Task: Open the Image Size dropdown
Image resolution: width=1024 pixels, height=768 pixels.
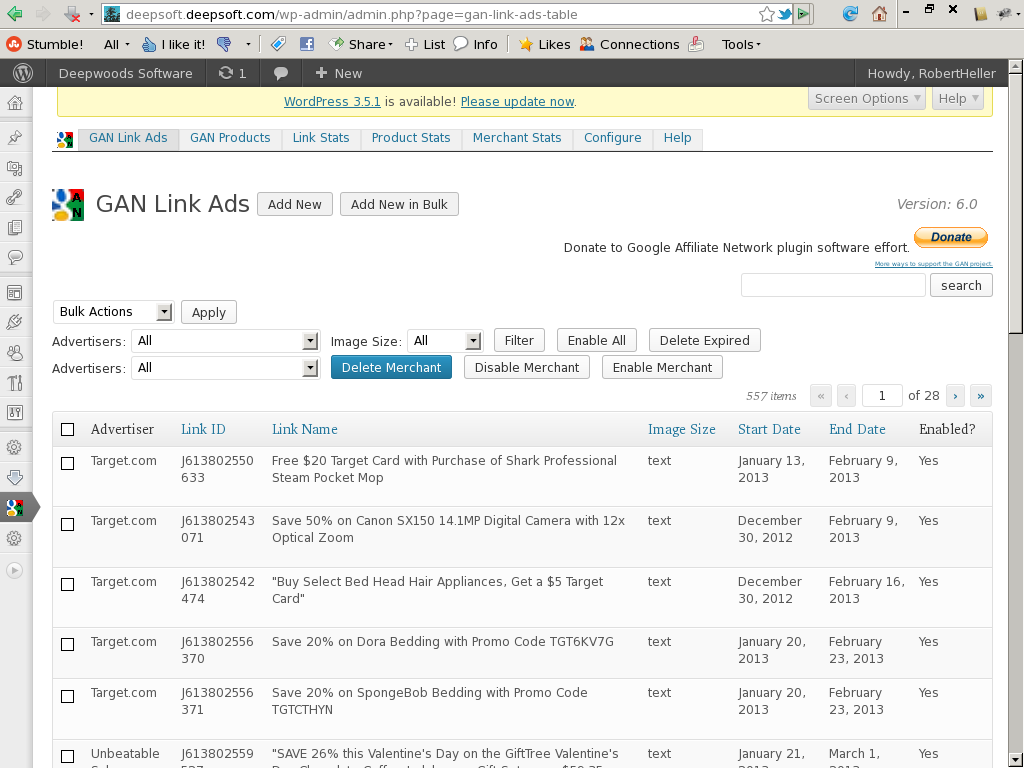Action: 445,341
